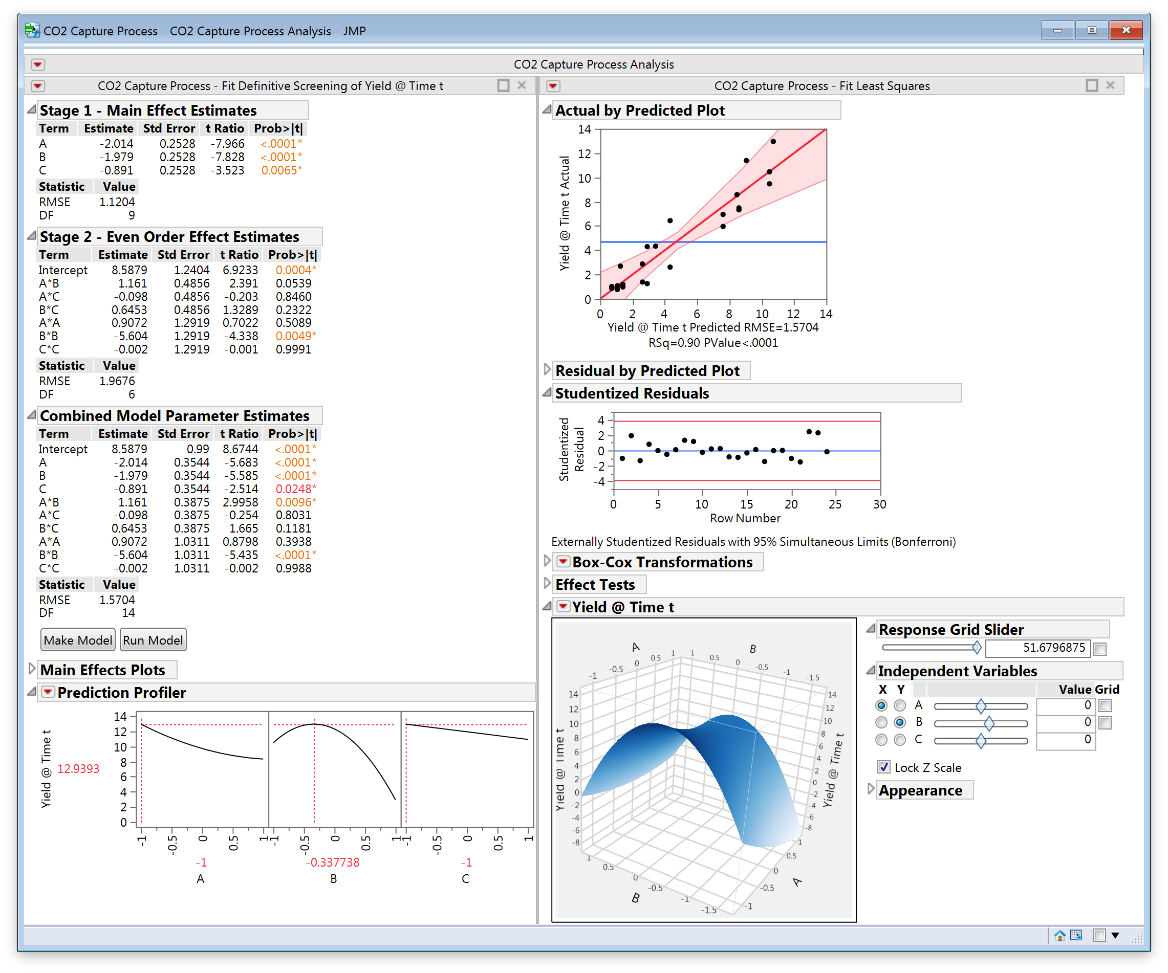The image size is (1168, 973).
Task: Expand the Main Effects Plots section
Action: coord(31,669)
